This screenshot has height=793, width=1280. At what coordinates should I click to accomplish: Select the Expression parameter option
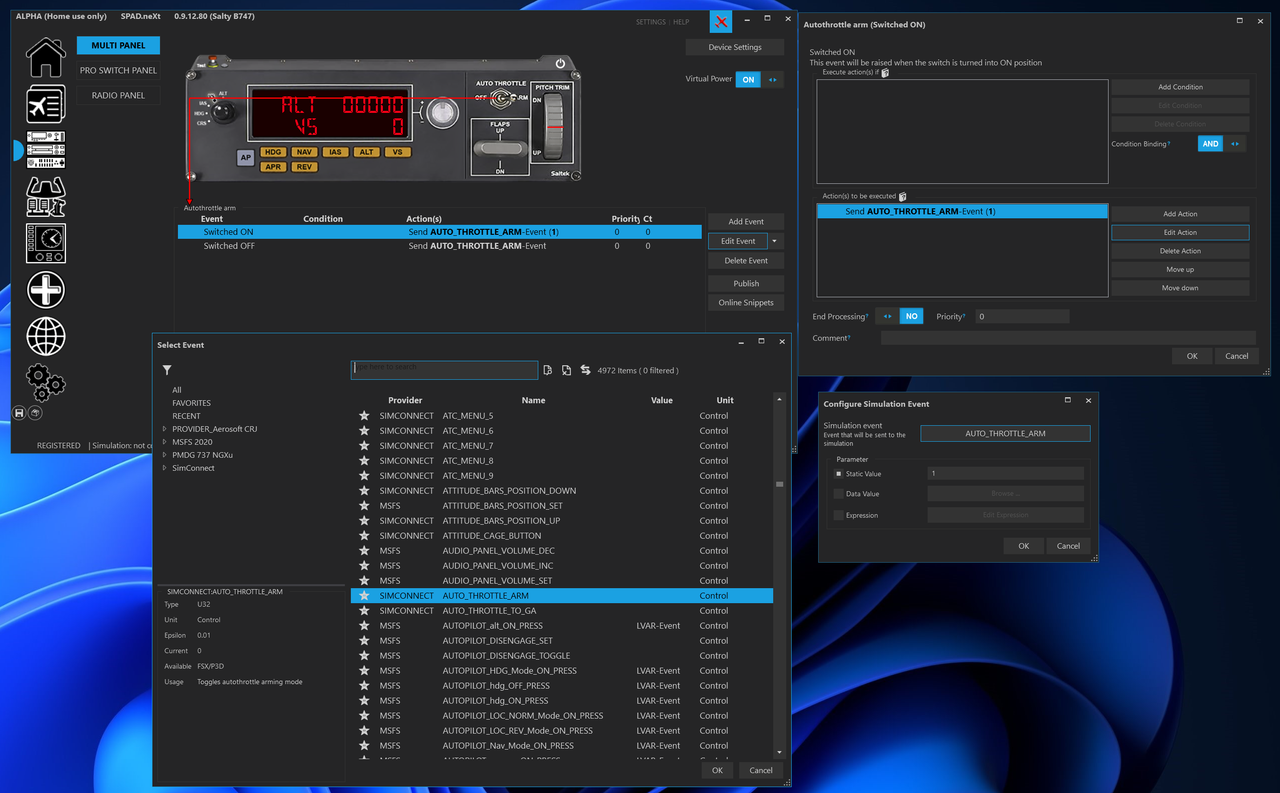[839, 515]
